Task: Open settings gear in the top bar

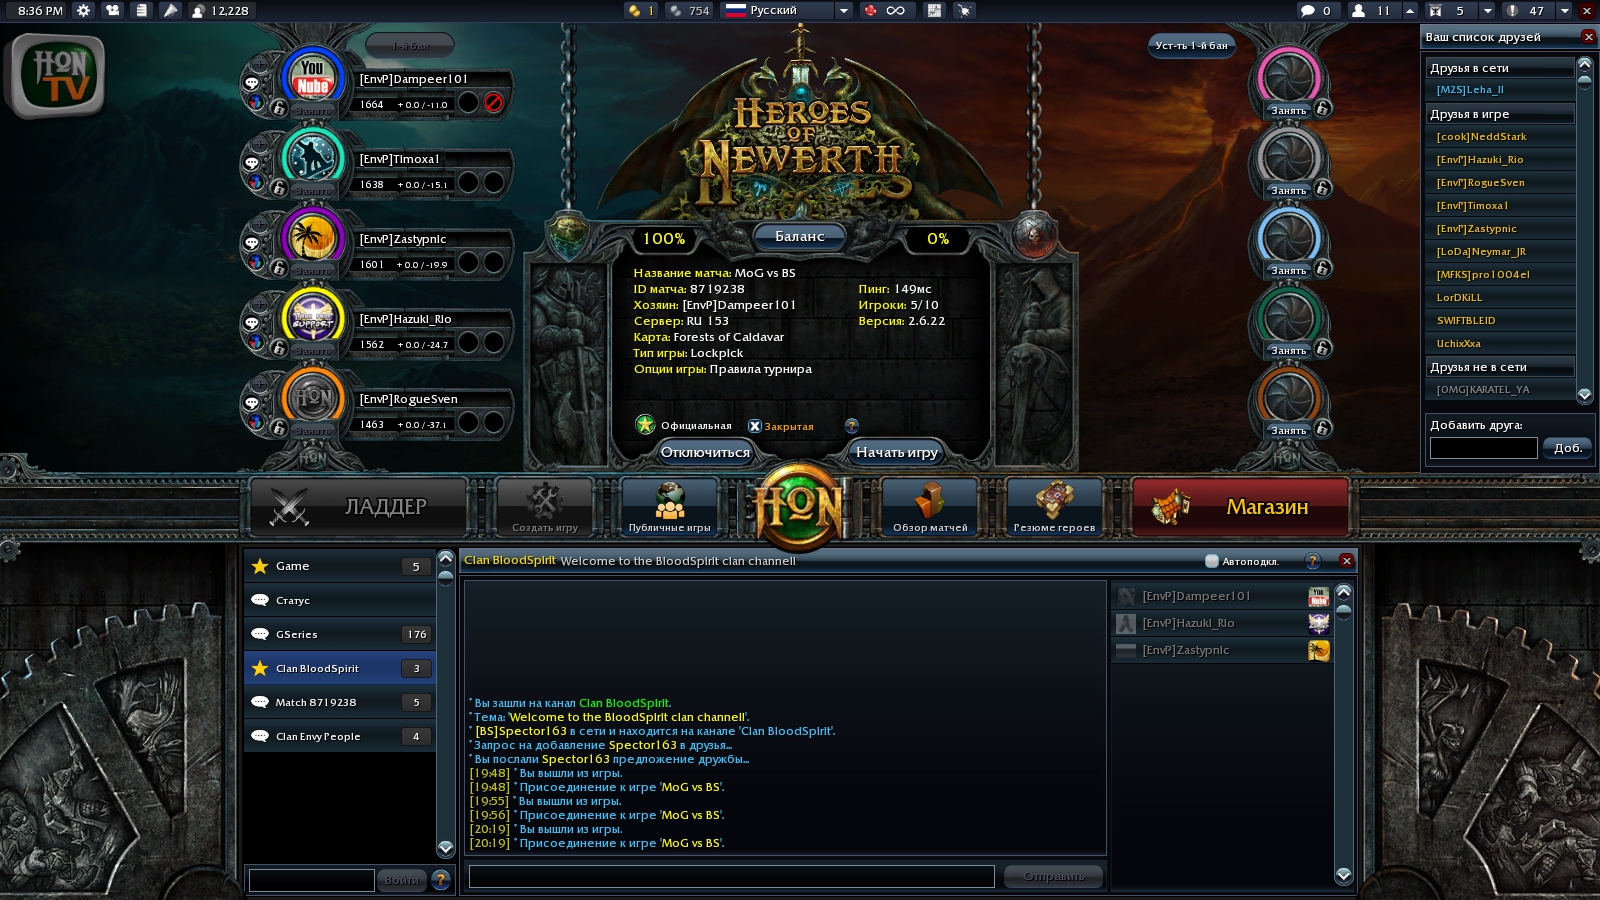Action: point(84,10)
